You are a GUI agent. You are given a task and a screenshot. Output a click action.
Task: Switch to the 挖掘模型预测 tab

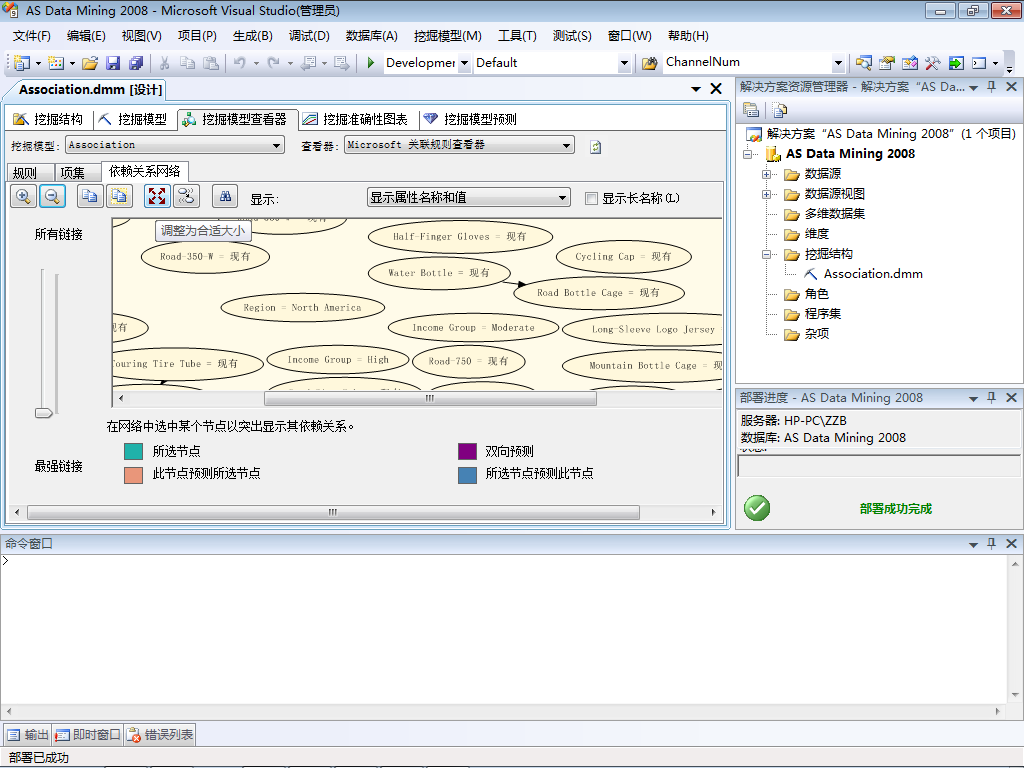[x=470, y=119]
